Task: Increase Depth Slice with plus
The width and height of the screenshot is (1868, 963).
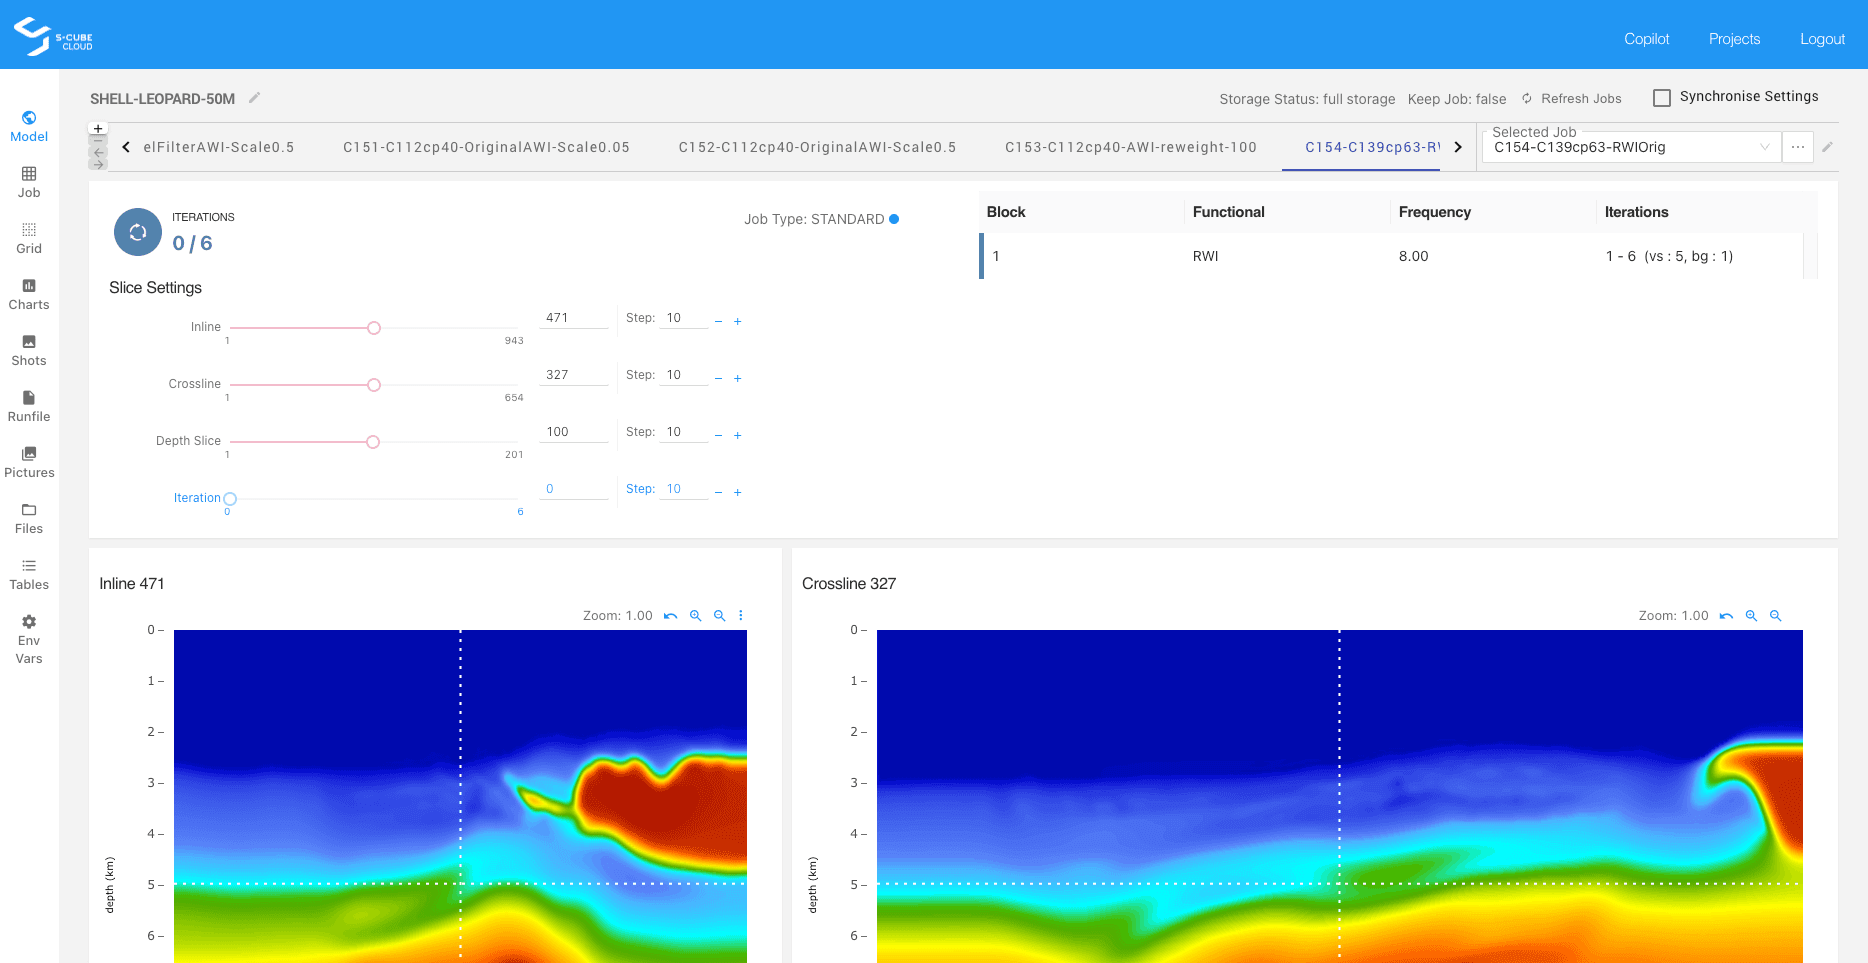Action: click(x=738, y=436)
